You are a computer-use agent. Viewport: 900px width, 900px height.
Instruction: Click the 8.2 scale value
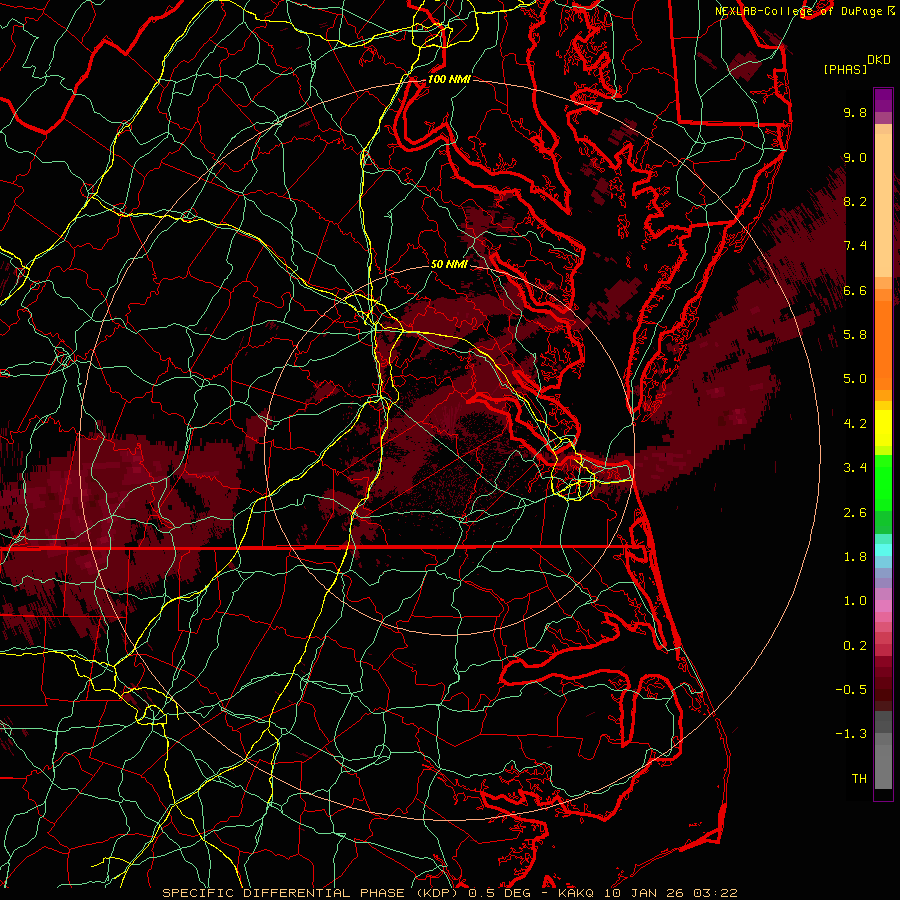[855, 201]
